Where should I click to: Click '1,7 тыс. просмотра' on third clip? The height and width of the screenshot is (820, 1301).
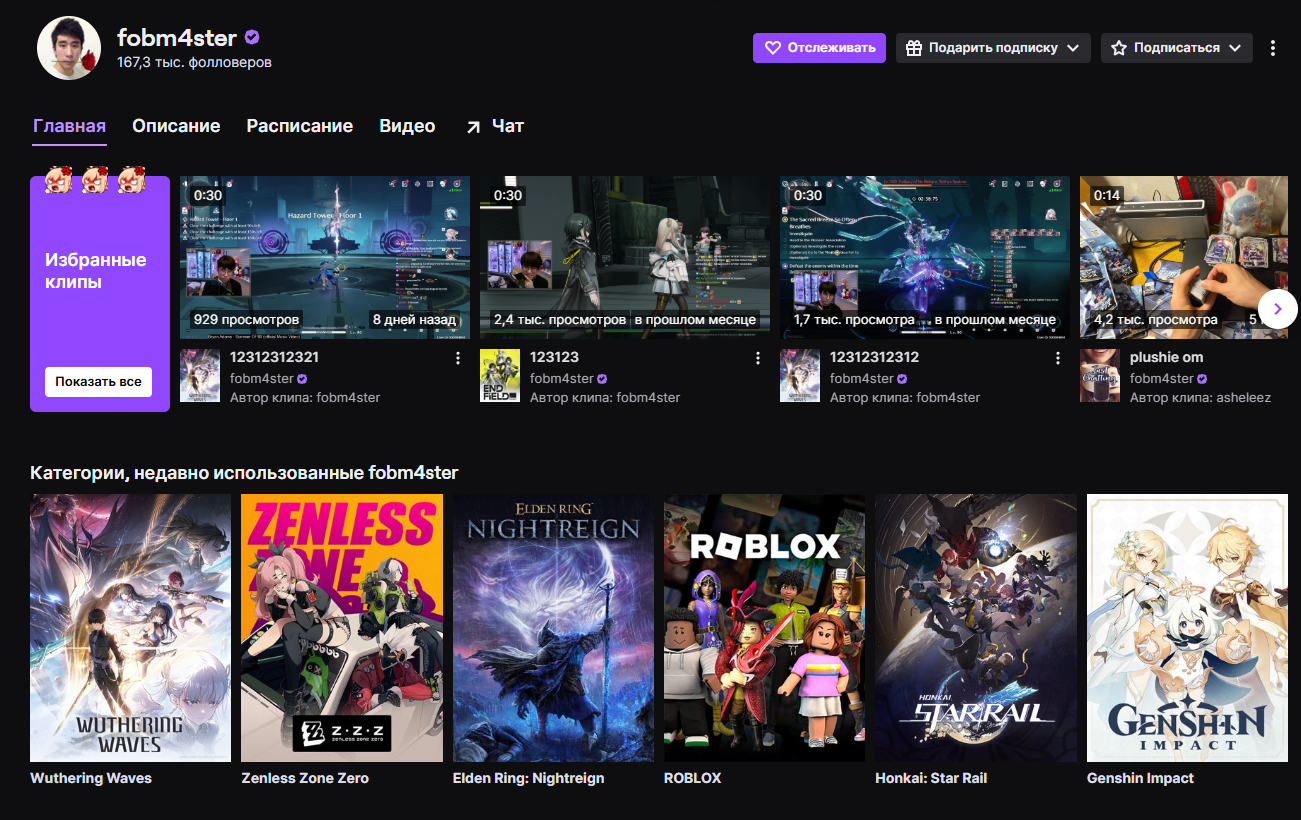point(855,320)
